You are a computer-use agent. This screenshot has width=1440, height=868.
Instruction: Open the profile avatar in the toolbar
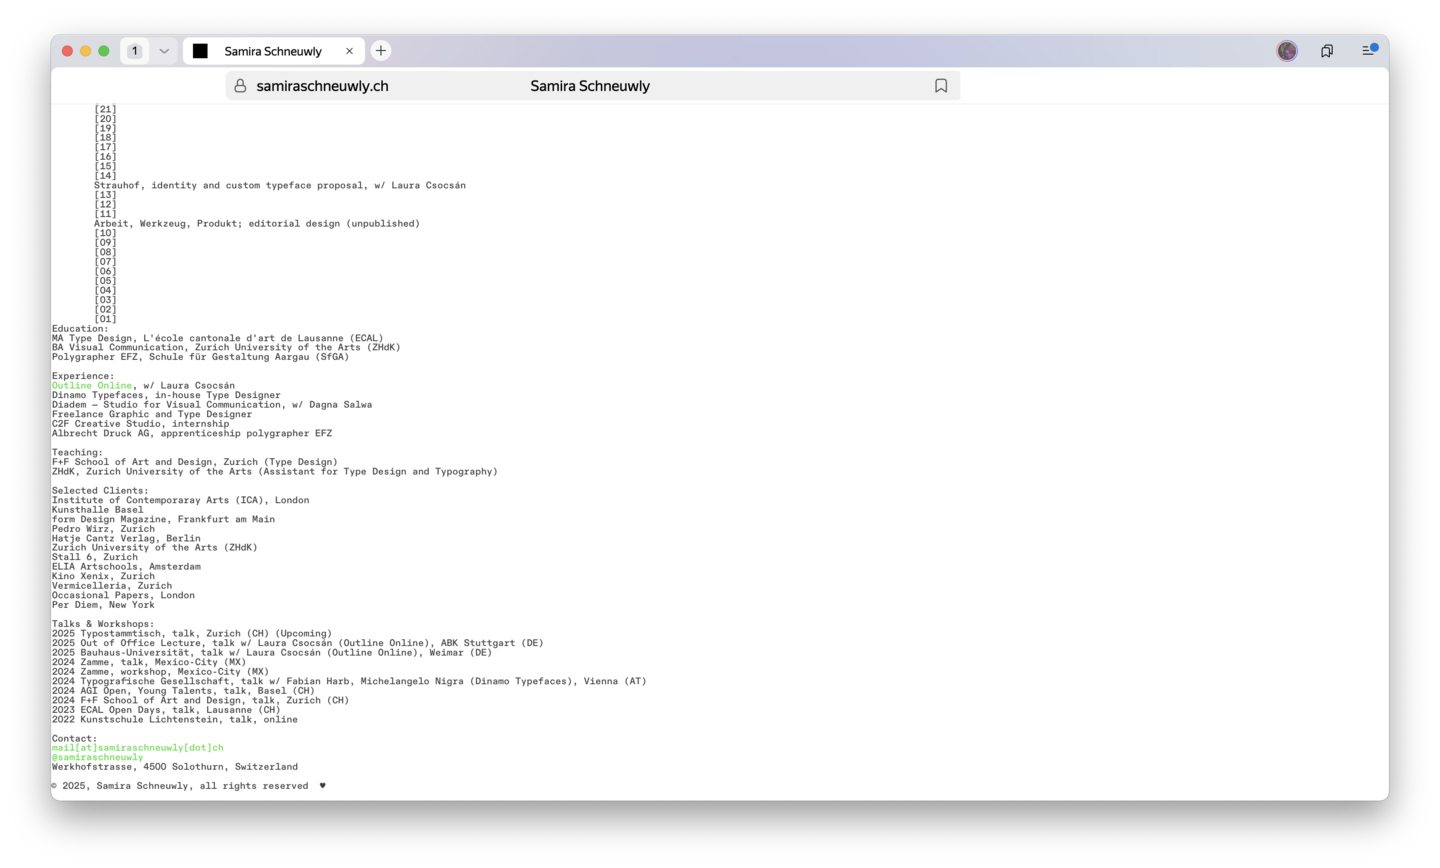point(1287,51)
